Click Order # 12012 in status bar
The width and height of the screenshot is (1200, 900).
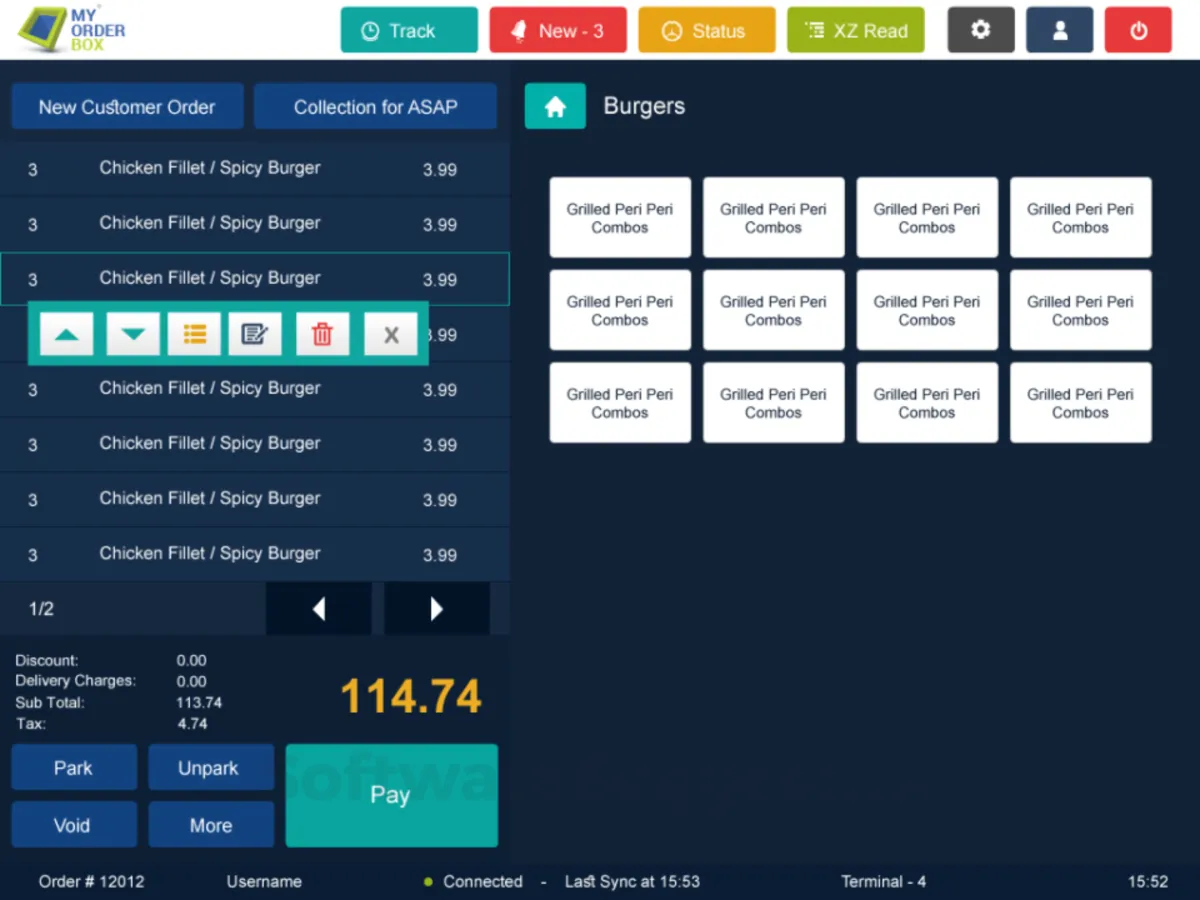click(x=91, y=881)
